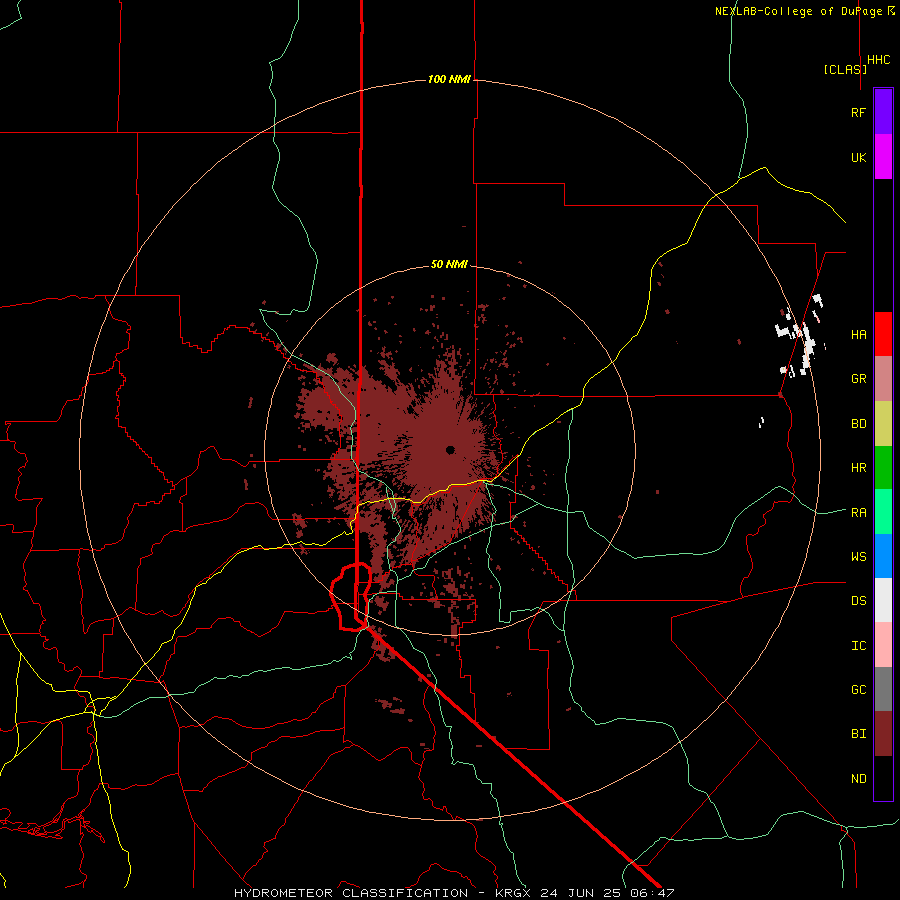Viewport: 900px width, 900px height.
Task: Click the black radar site dot
Action: tap(450, 450)
